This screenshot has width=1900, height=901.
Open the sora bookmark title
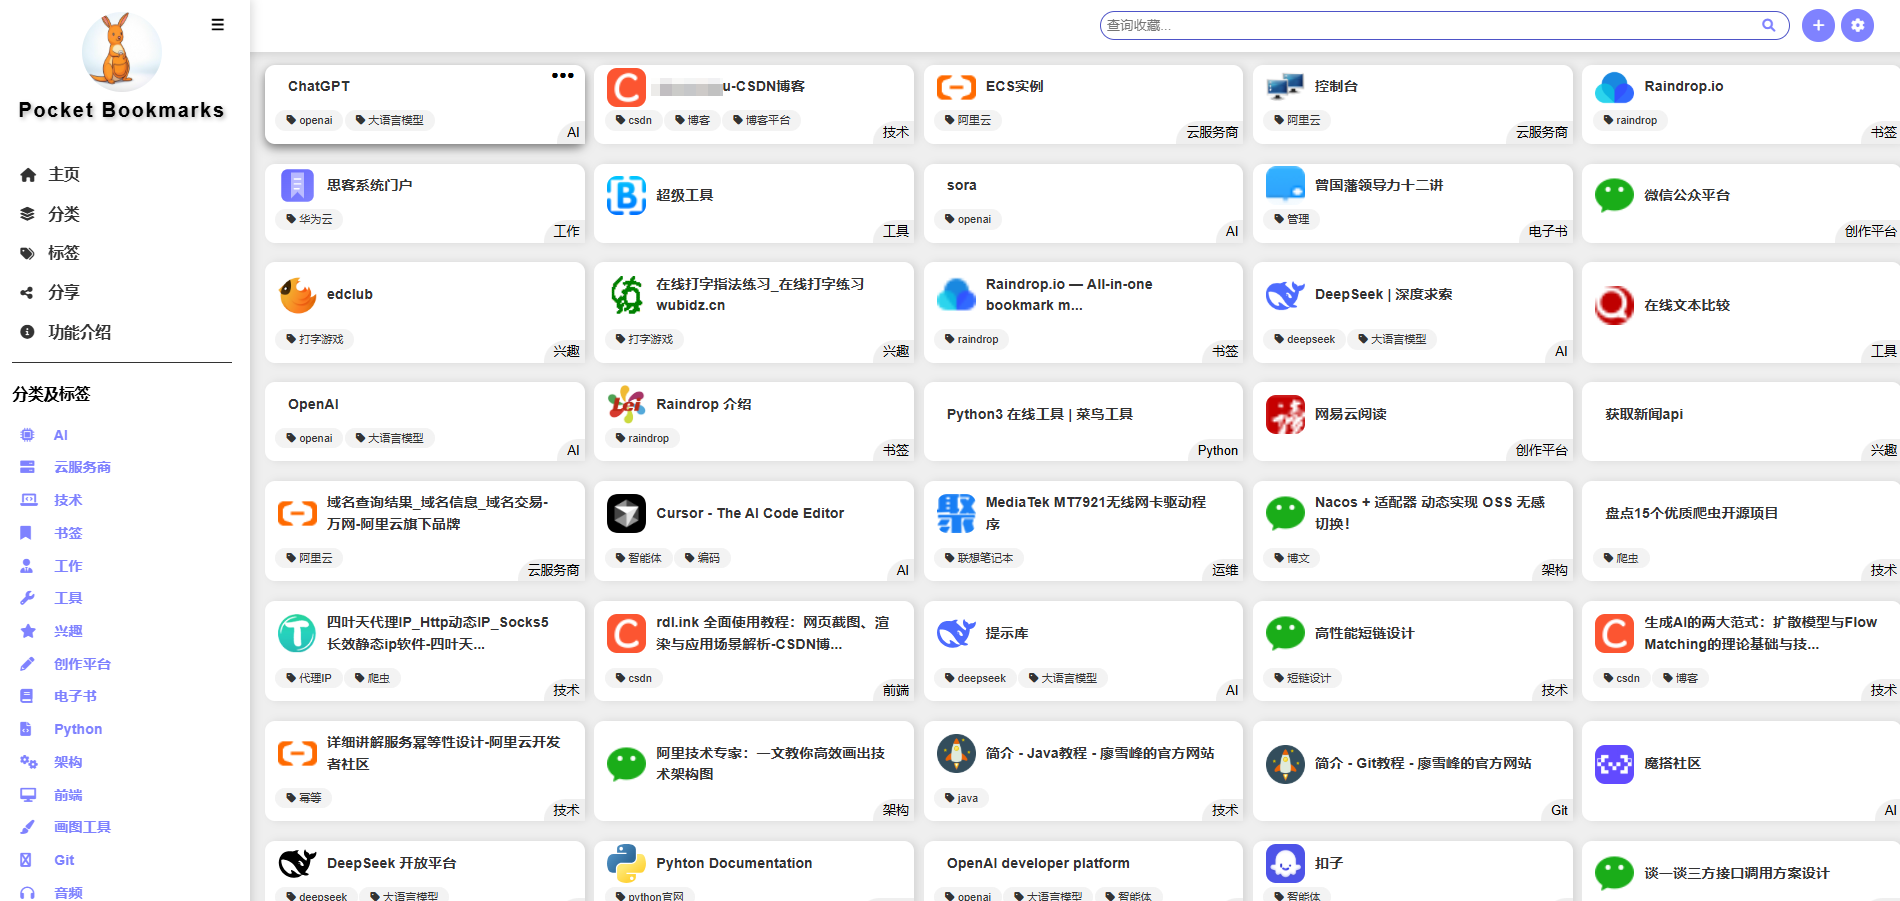pos(962,185)
